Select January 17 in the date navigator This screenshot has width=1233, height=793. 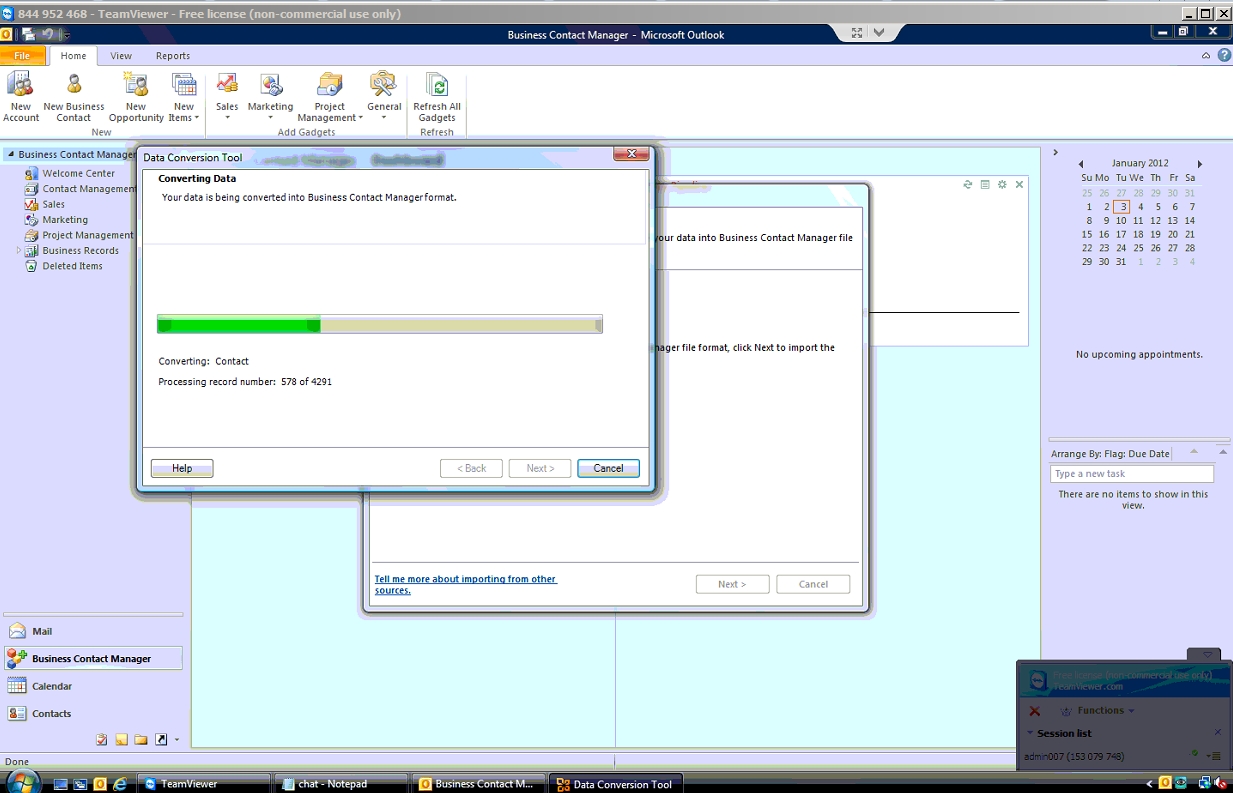[1122, 234]
